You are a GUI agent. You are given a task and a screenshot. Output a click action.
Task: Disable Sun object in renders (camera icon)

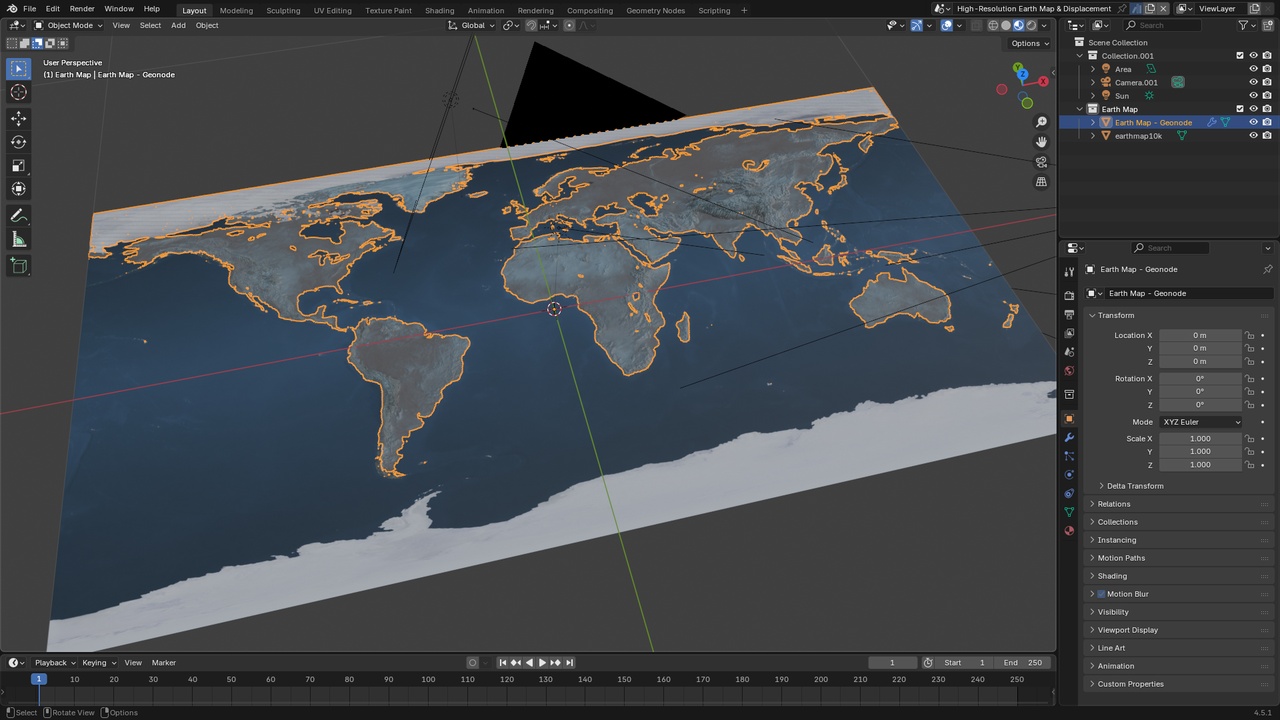[x=1267, y=96]
